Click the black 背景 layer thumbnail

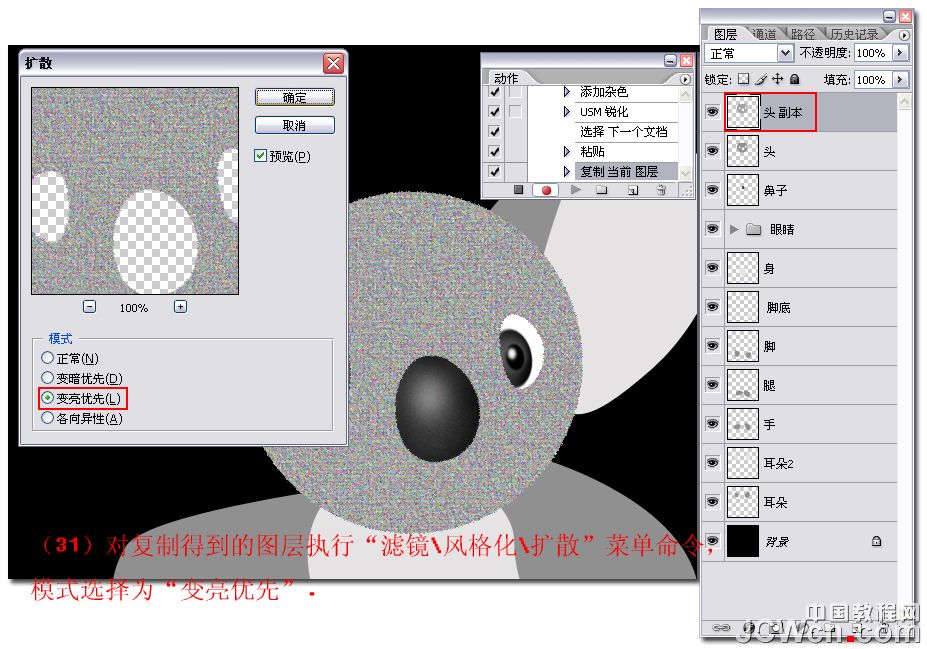click(743, 541)
